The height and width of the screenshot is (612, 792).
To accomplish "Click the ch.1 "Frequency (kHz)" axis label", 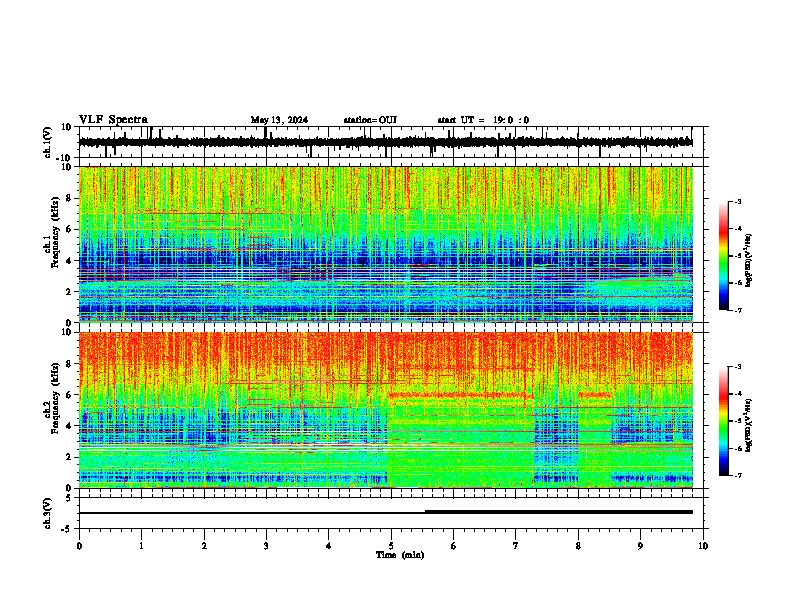I will coord(55,233).
